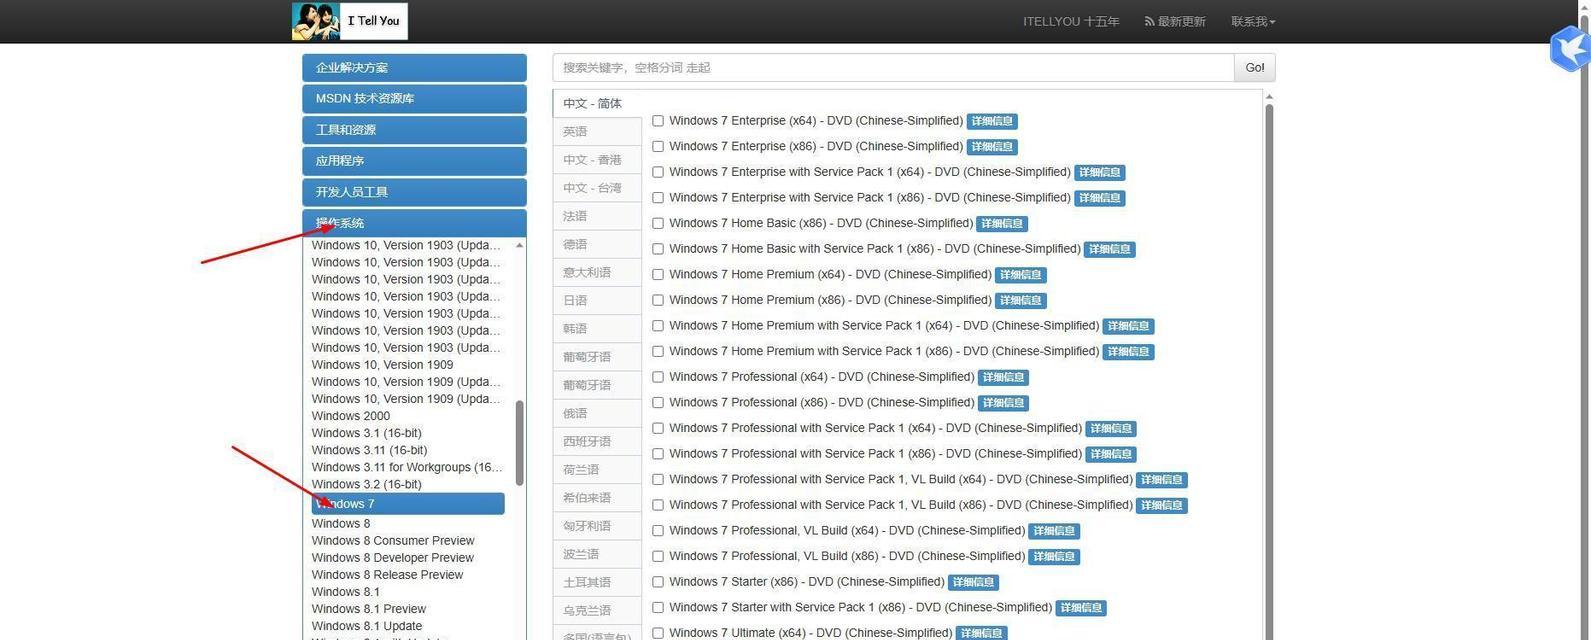Switch to the 匈牙利语 language tab
Screen dimensions: 1591x640
(x=597, y=526)
